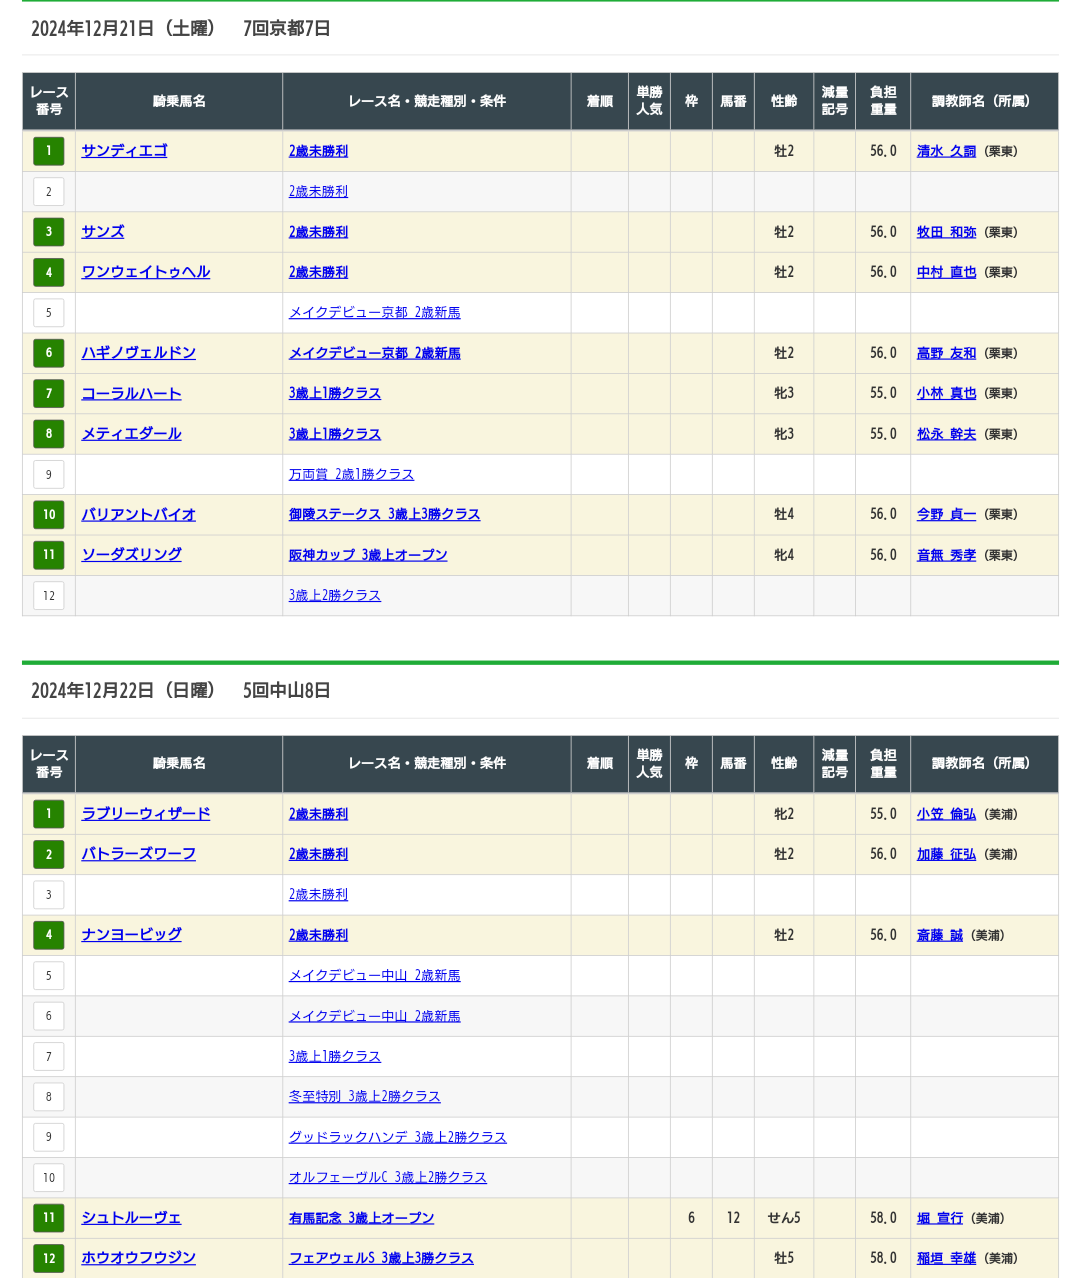This screenshot has width=1080, height=1278.
Task: Click Kyoto race 2 number button
Action: [49, 192]
